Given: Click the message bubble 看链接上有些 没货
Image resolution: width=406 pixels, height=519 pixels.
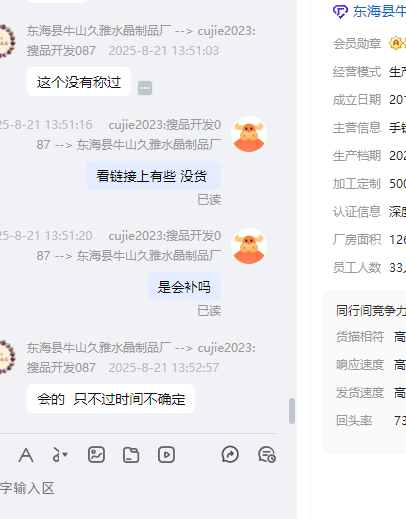Looking at the screenshot, I should pyautogui.click(x=153, y=176).
